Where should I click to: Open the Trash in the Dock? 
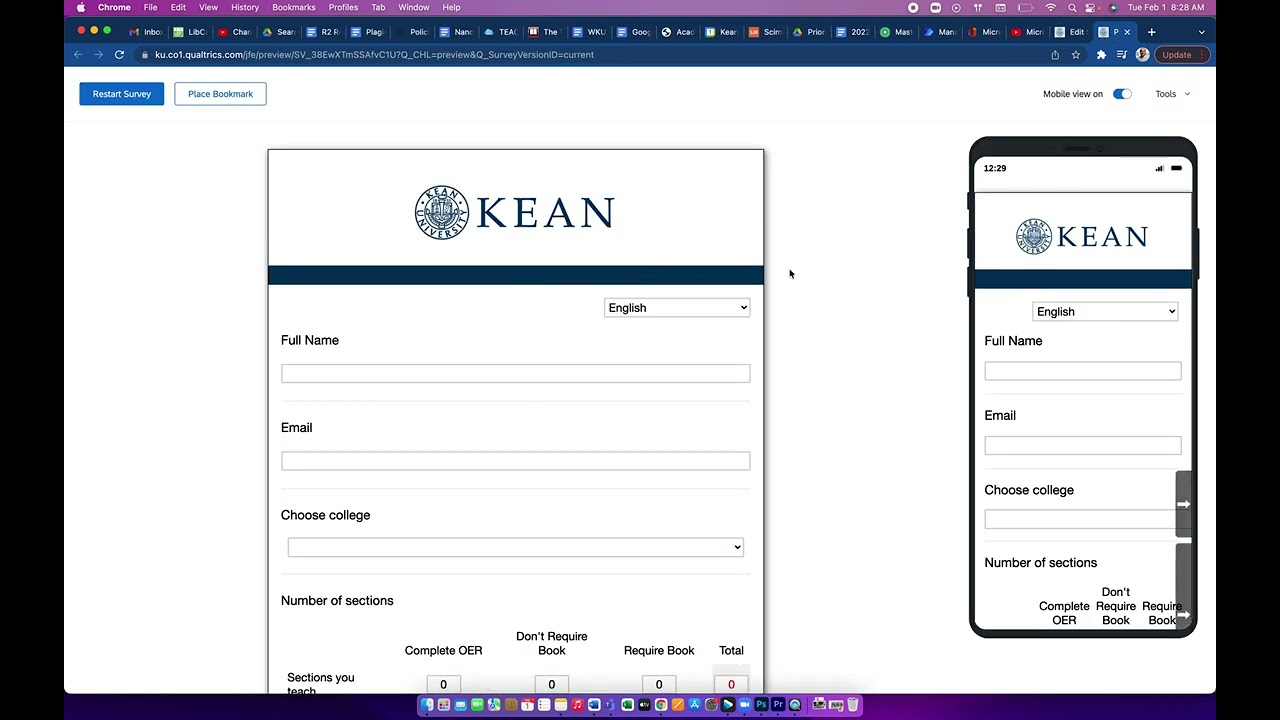[x=853, y=705]
